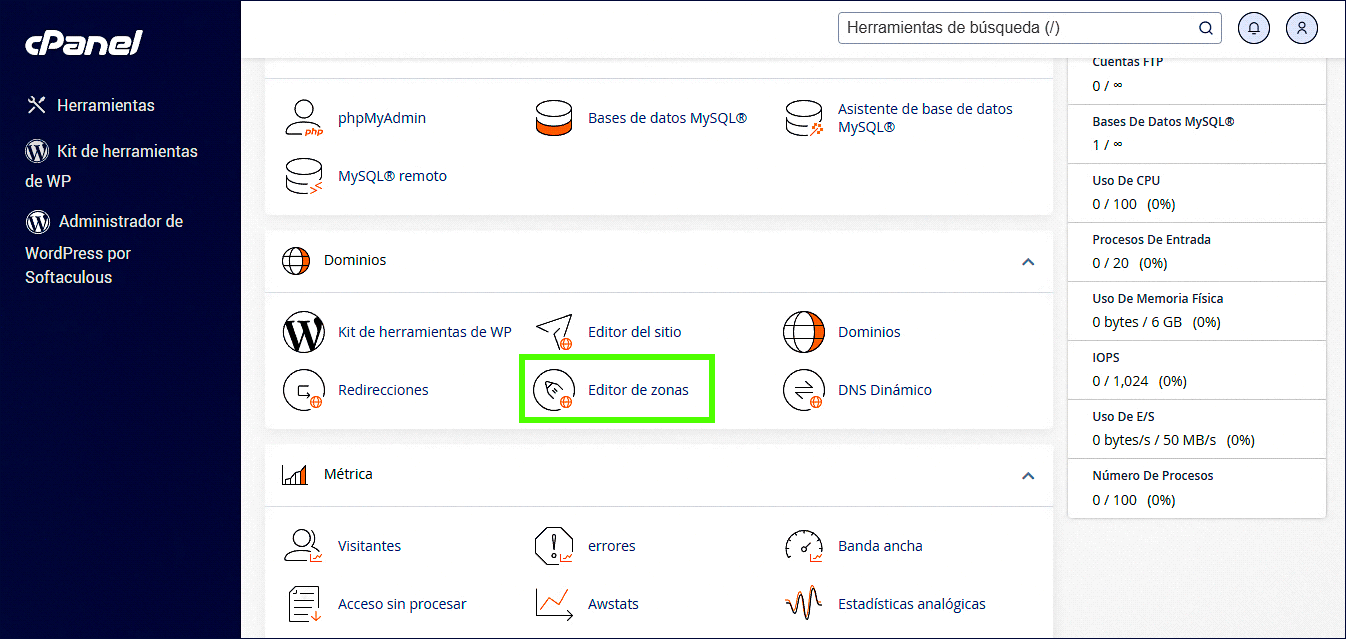Click the Banda ancha gauge icon
The height and width of the screenshot is (639, 1346).
point(804,546)
